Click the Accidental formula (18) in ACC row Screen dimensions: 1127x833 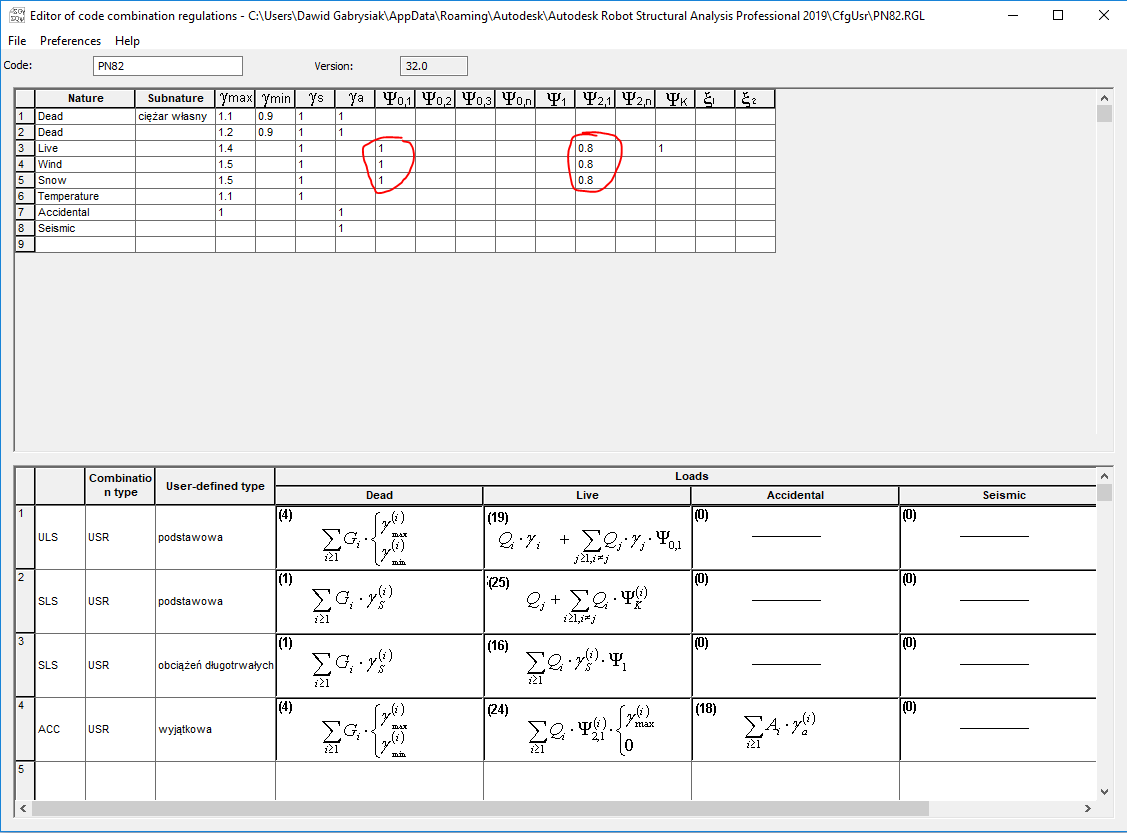pos(795,730)
